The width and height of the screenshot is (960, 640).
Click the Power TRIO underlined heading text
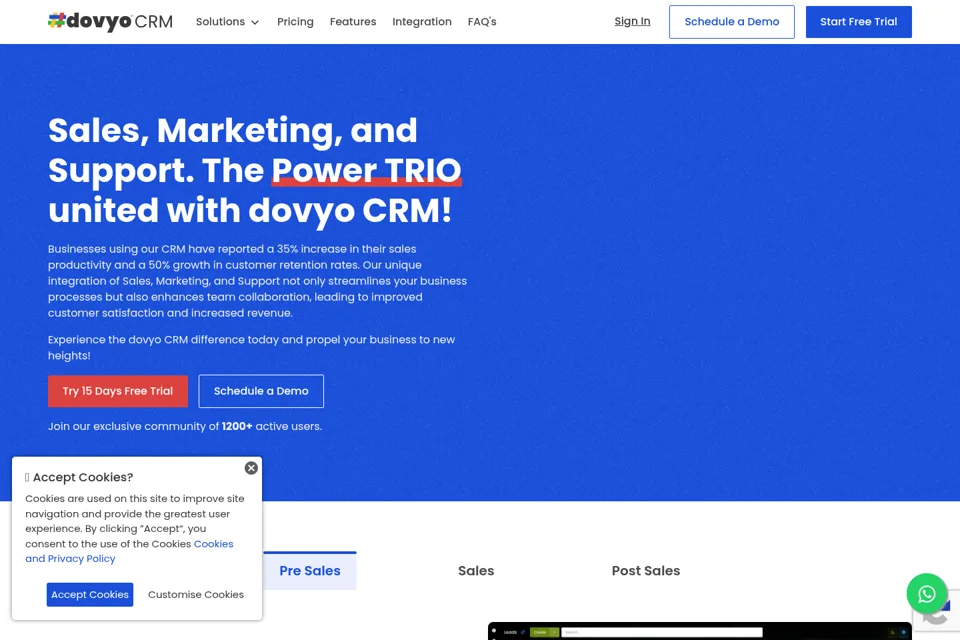click(366, 170)
